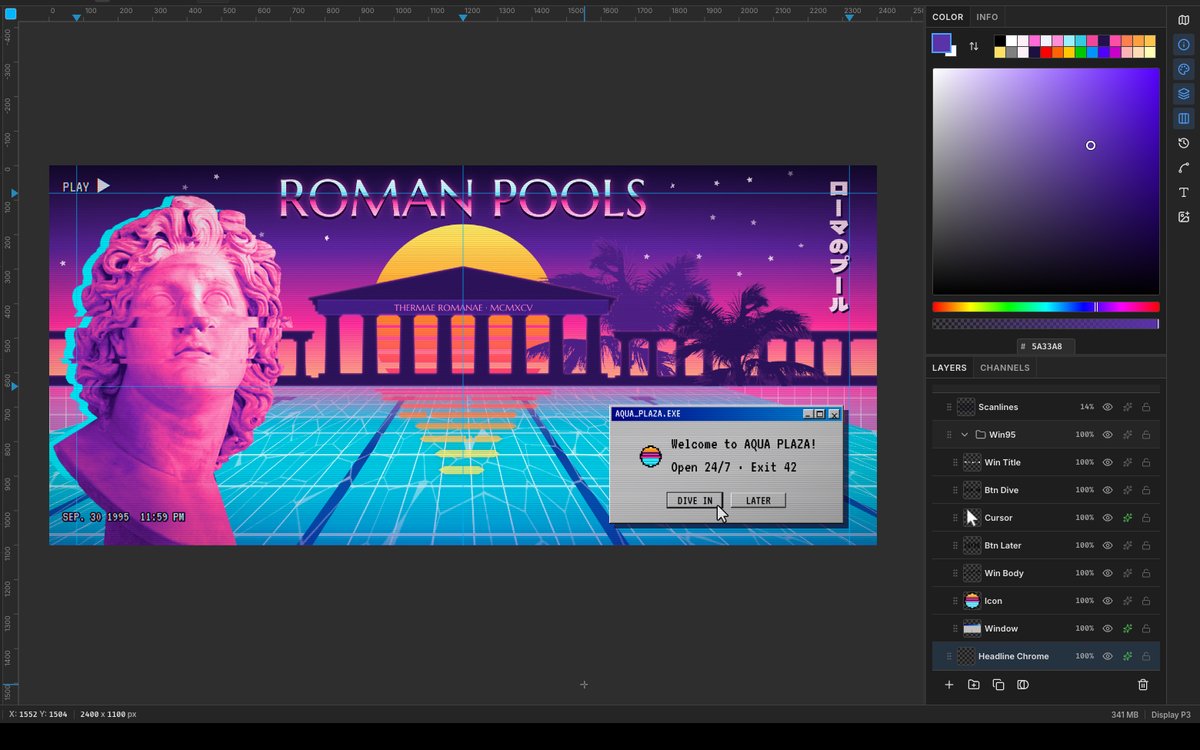Image resolution: width=1200 pixels, height=750 pixels.
Task: Click the 341 MB memory status
Action: (x=1125, y=715)
